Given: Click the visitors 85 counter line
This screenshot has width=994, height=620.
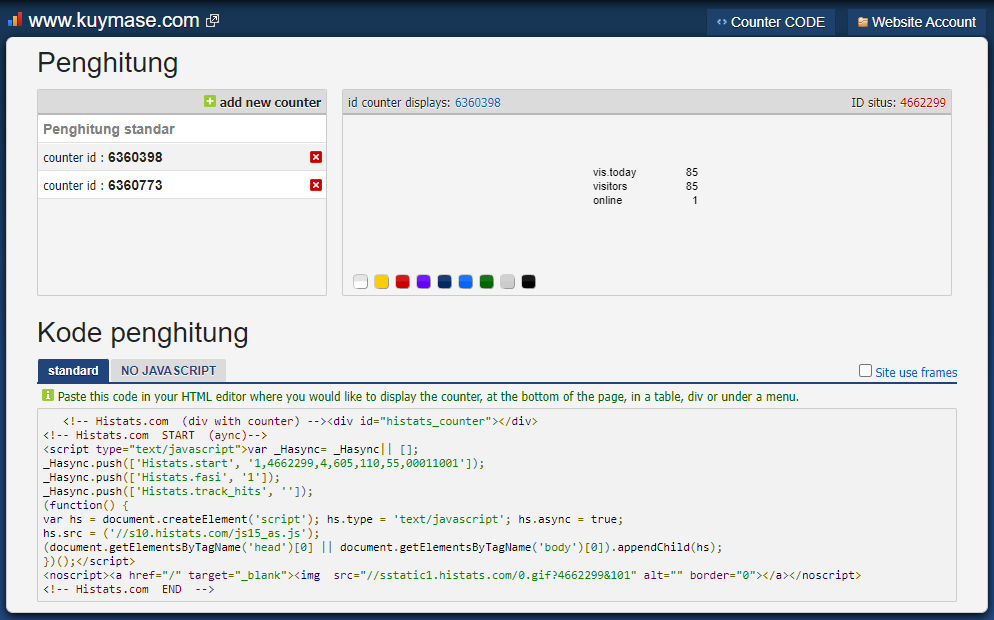Looking at the screenshot, I should [x=645, y=186].
